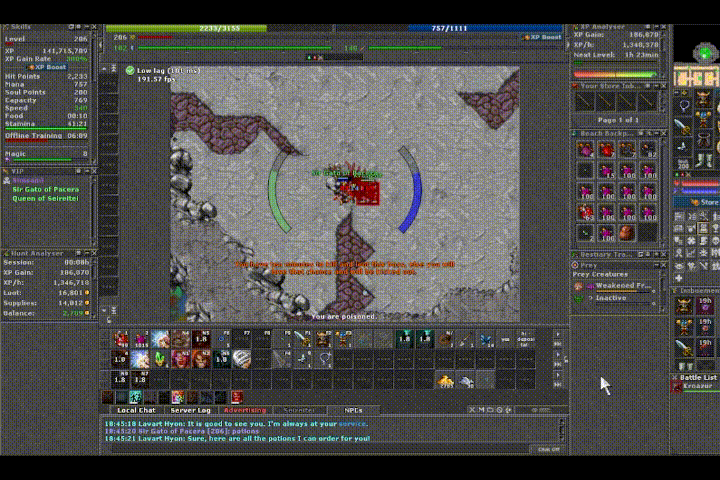
Task: Click the M icon in chat toolbar
Action: point(481,409)
